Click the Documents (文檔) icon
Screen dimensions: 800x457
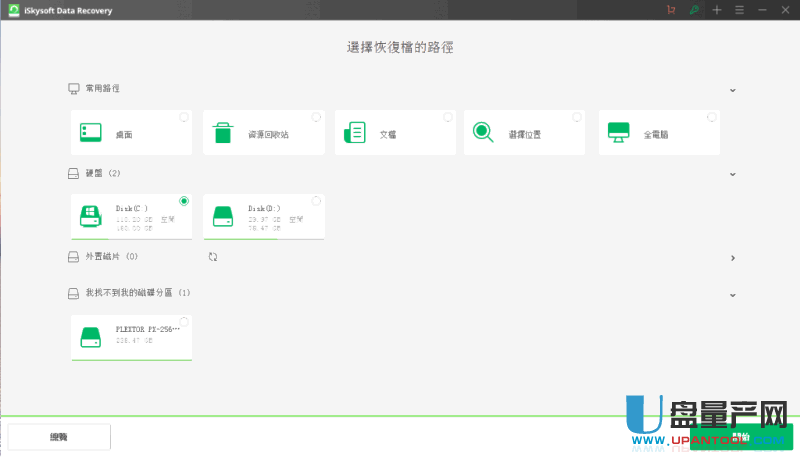(354, 133)
